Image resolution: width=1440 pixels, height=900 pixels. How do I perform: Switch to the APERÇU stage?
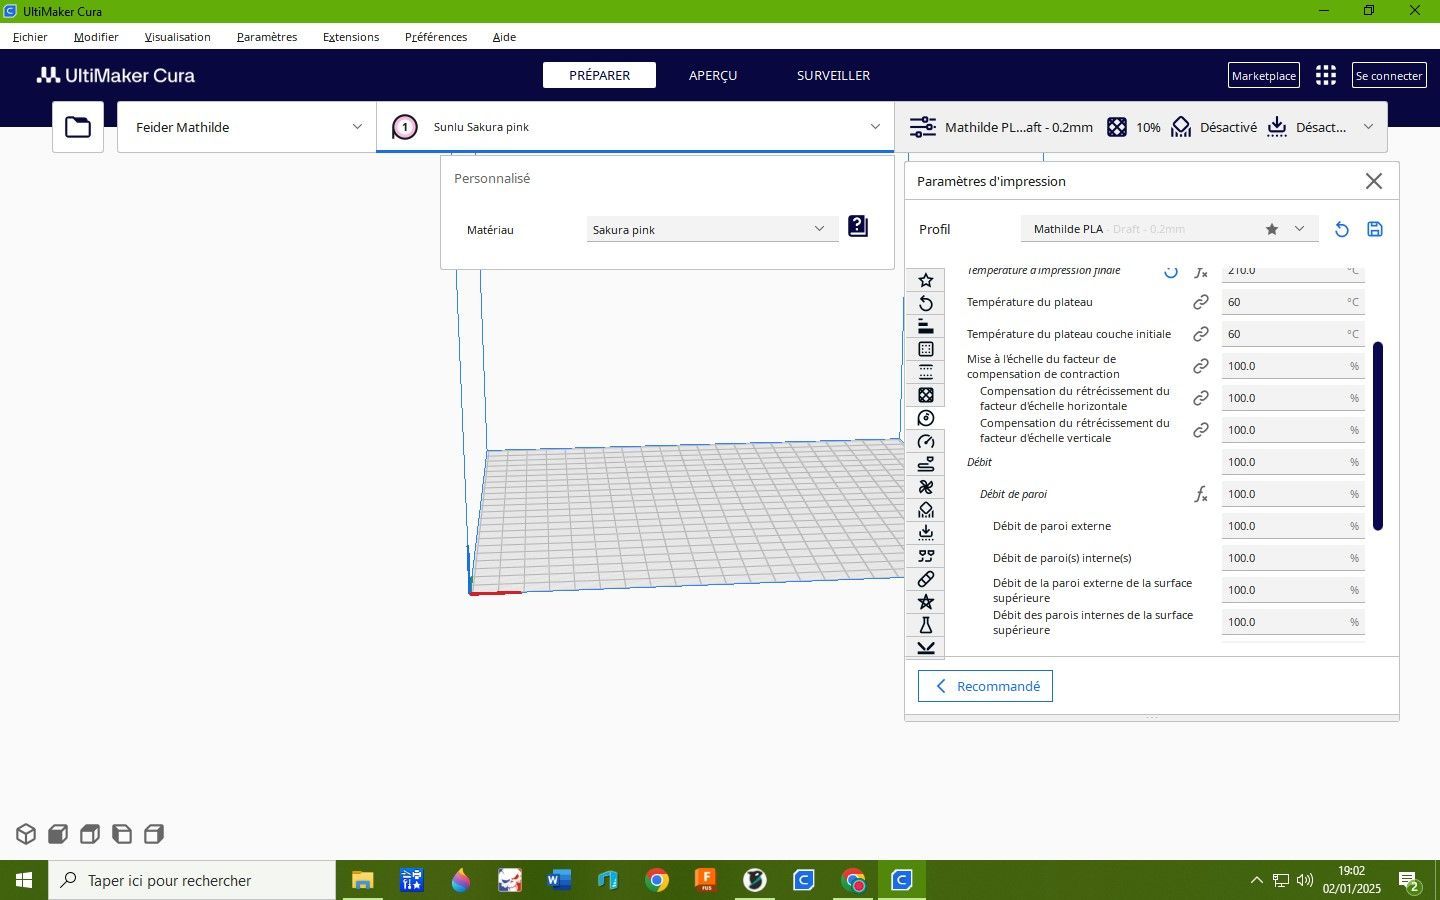click(x=713, y=75)
